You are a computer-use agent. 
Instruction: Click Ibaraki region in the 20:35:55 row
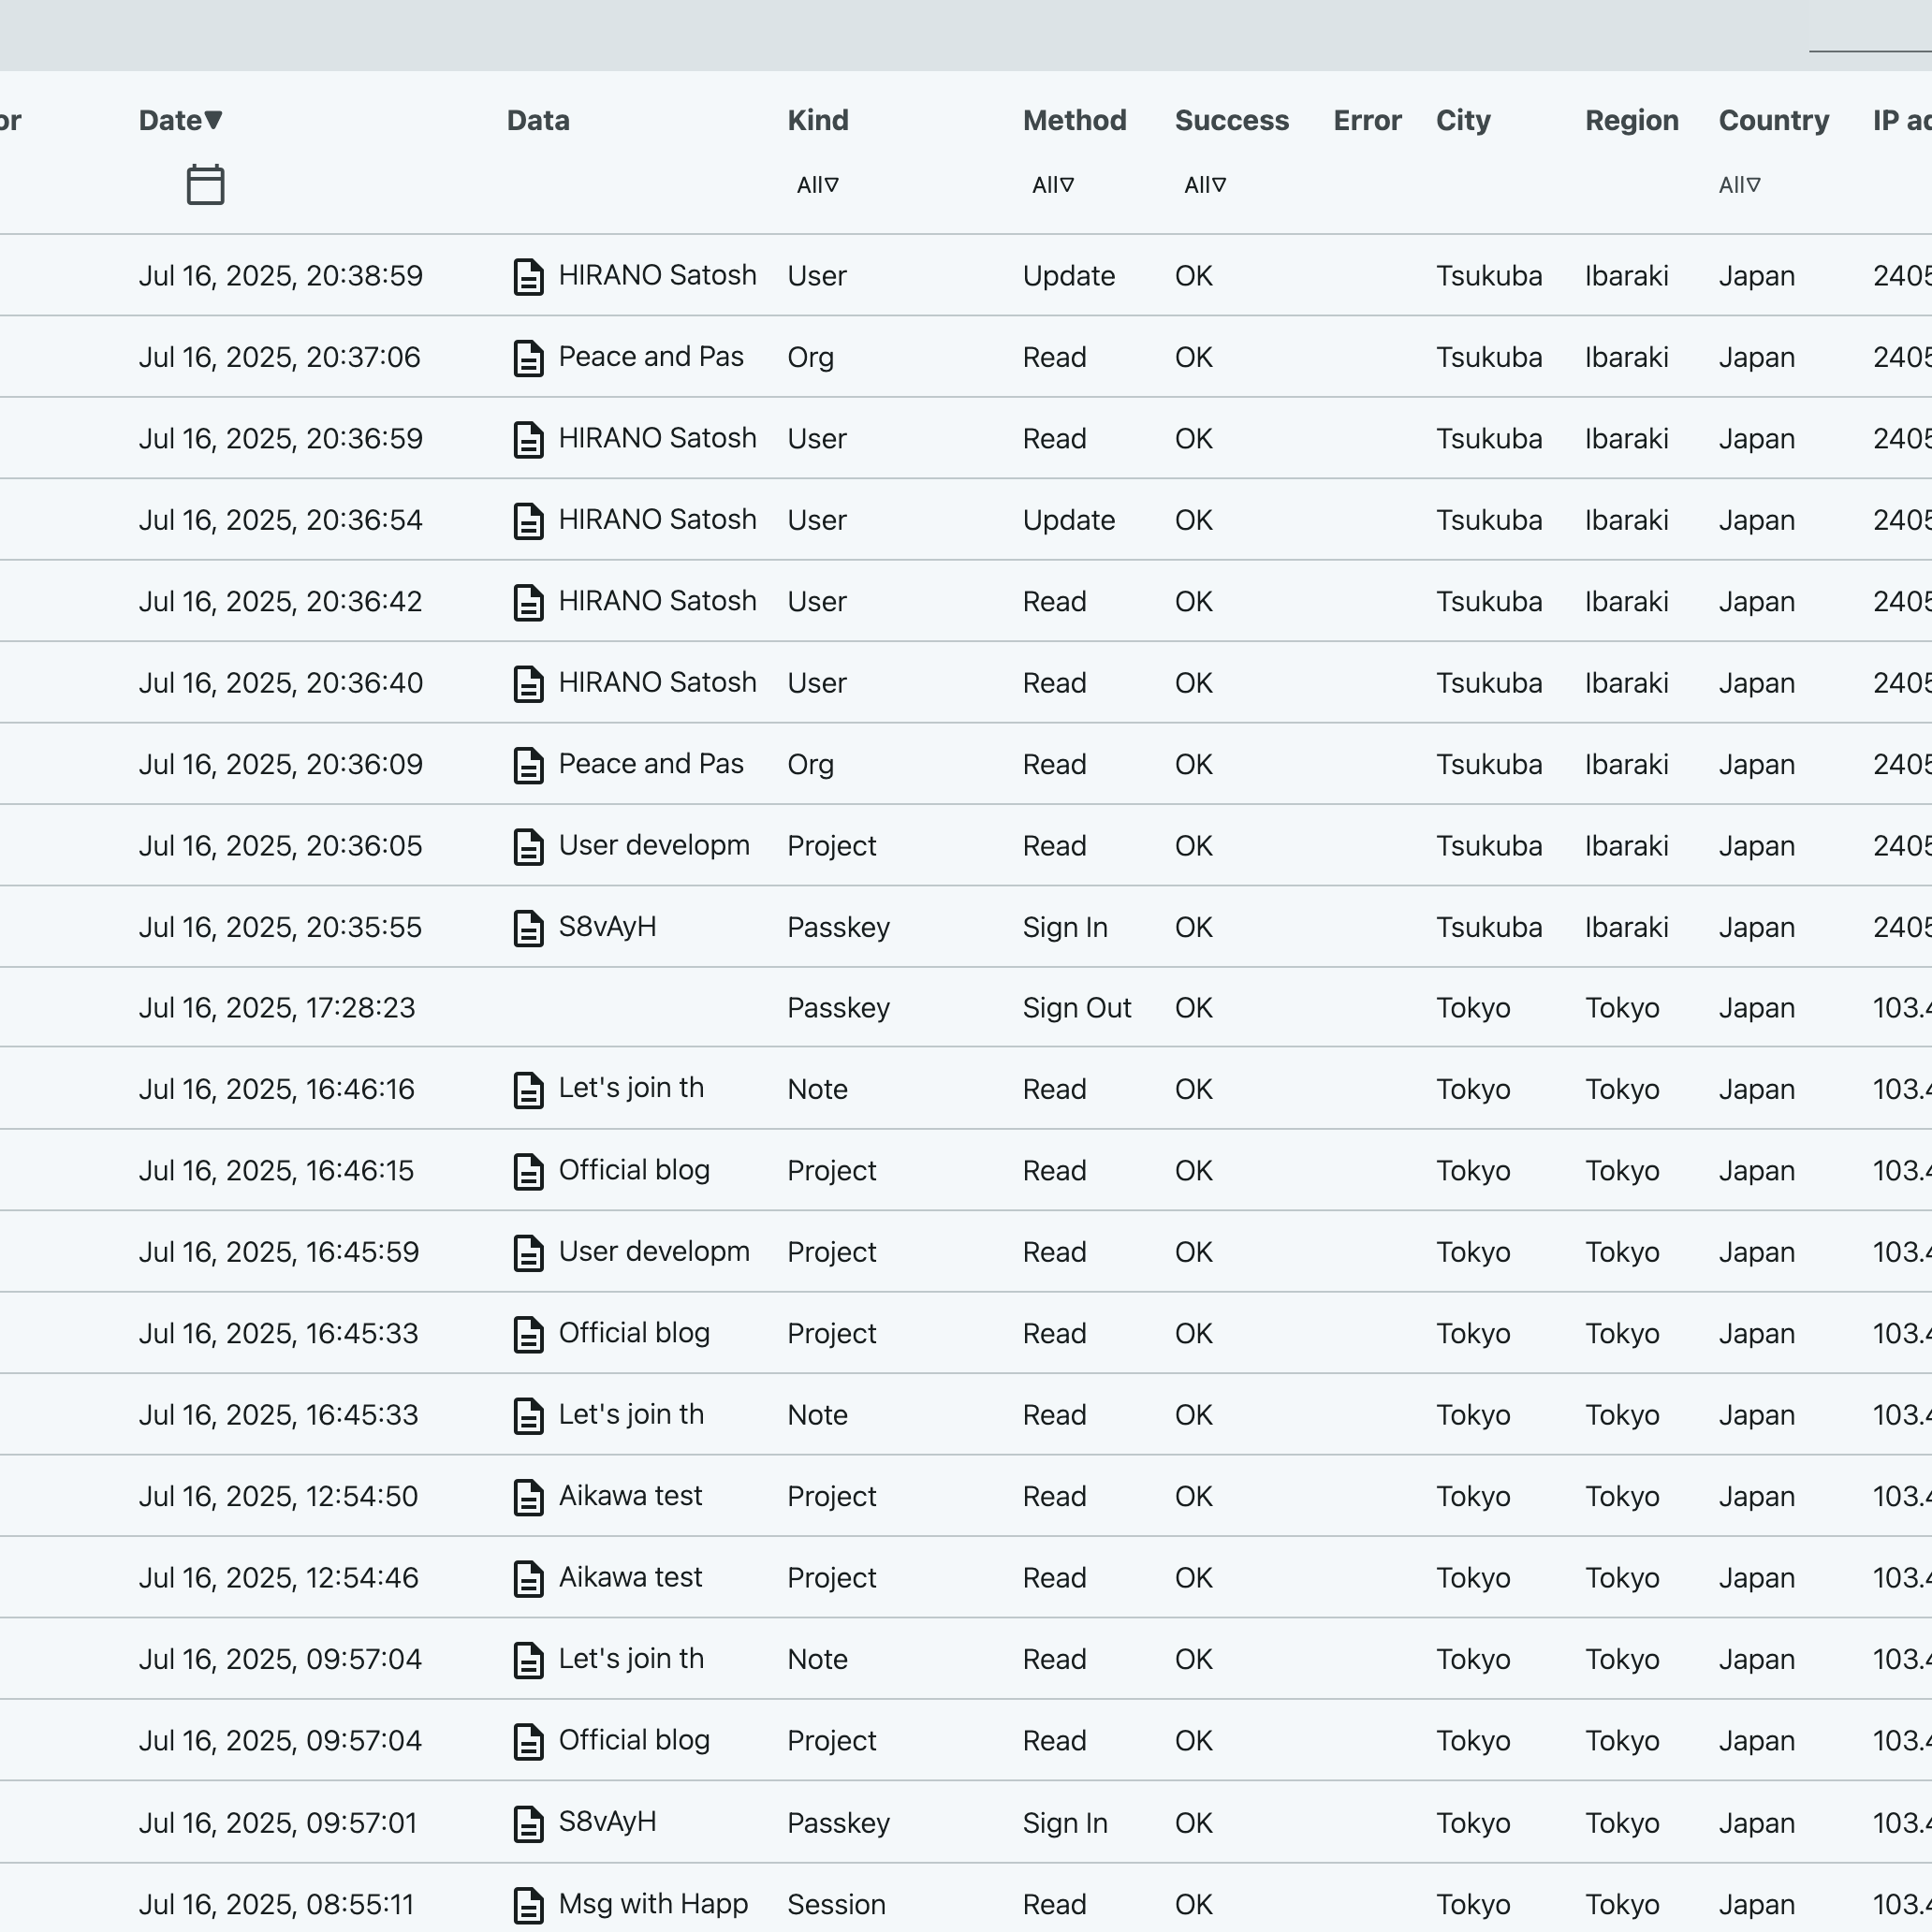[x=1626, y=928]
